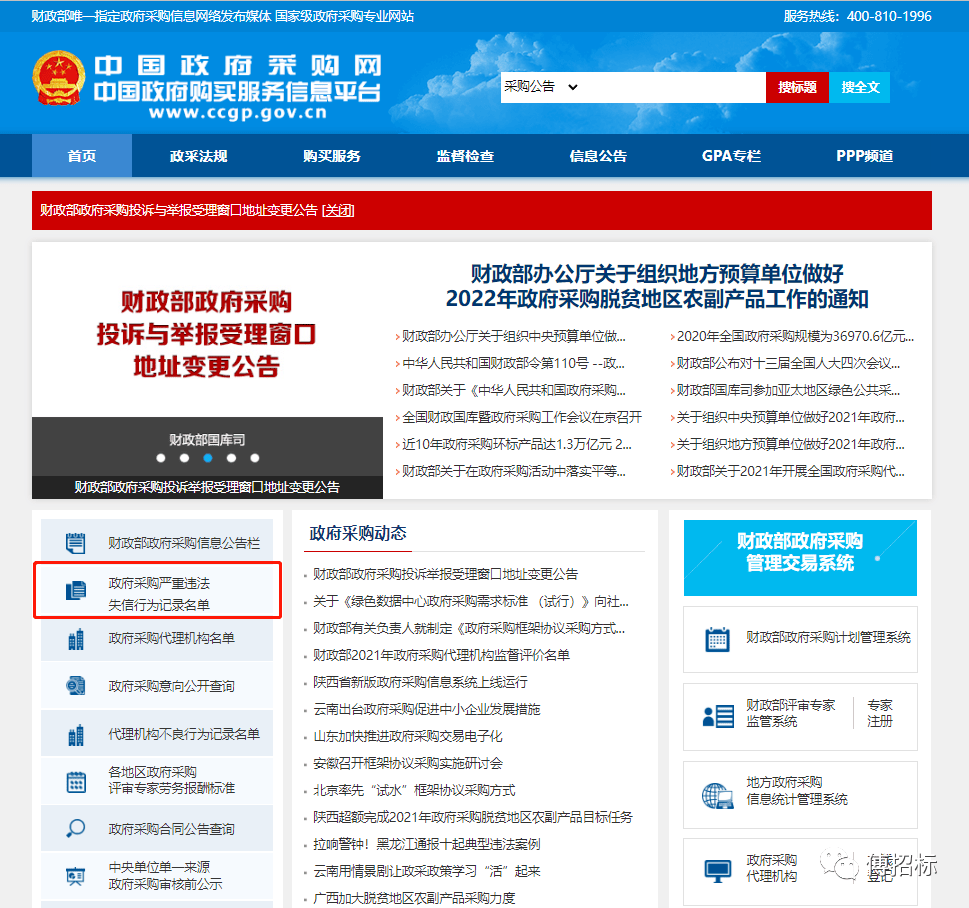Click the search keyword input field
Screen dimensions: 969x908
(x=674, y=87)
